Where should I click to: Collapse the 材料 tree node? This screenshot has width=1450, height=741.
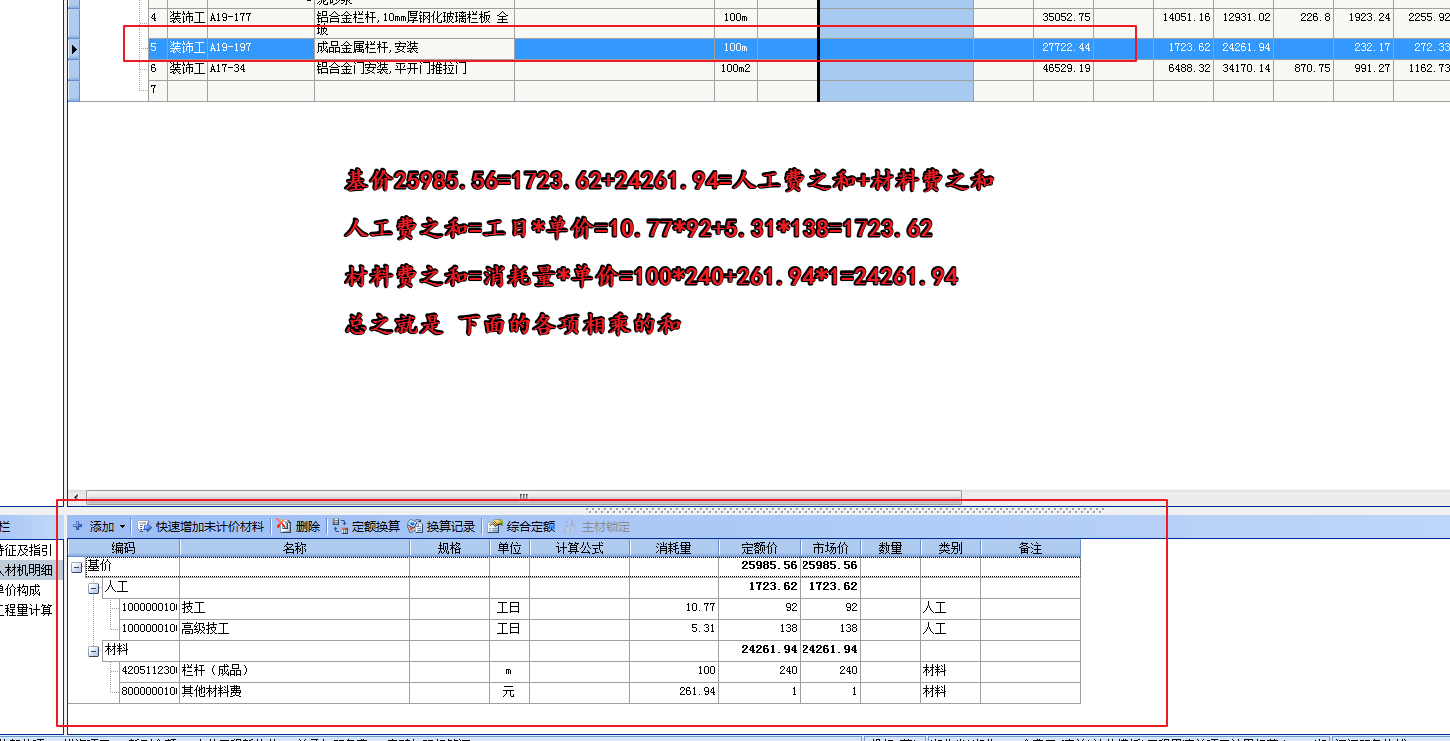(93, 651)
